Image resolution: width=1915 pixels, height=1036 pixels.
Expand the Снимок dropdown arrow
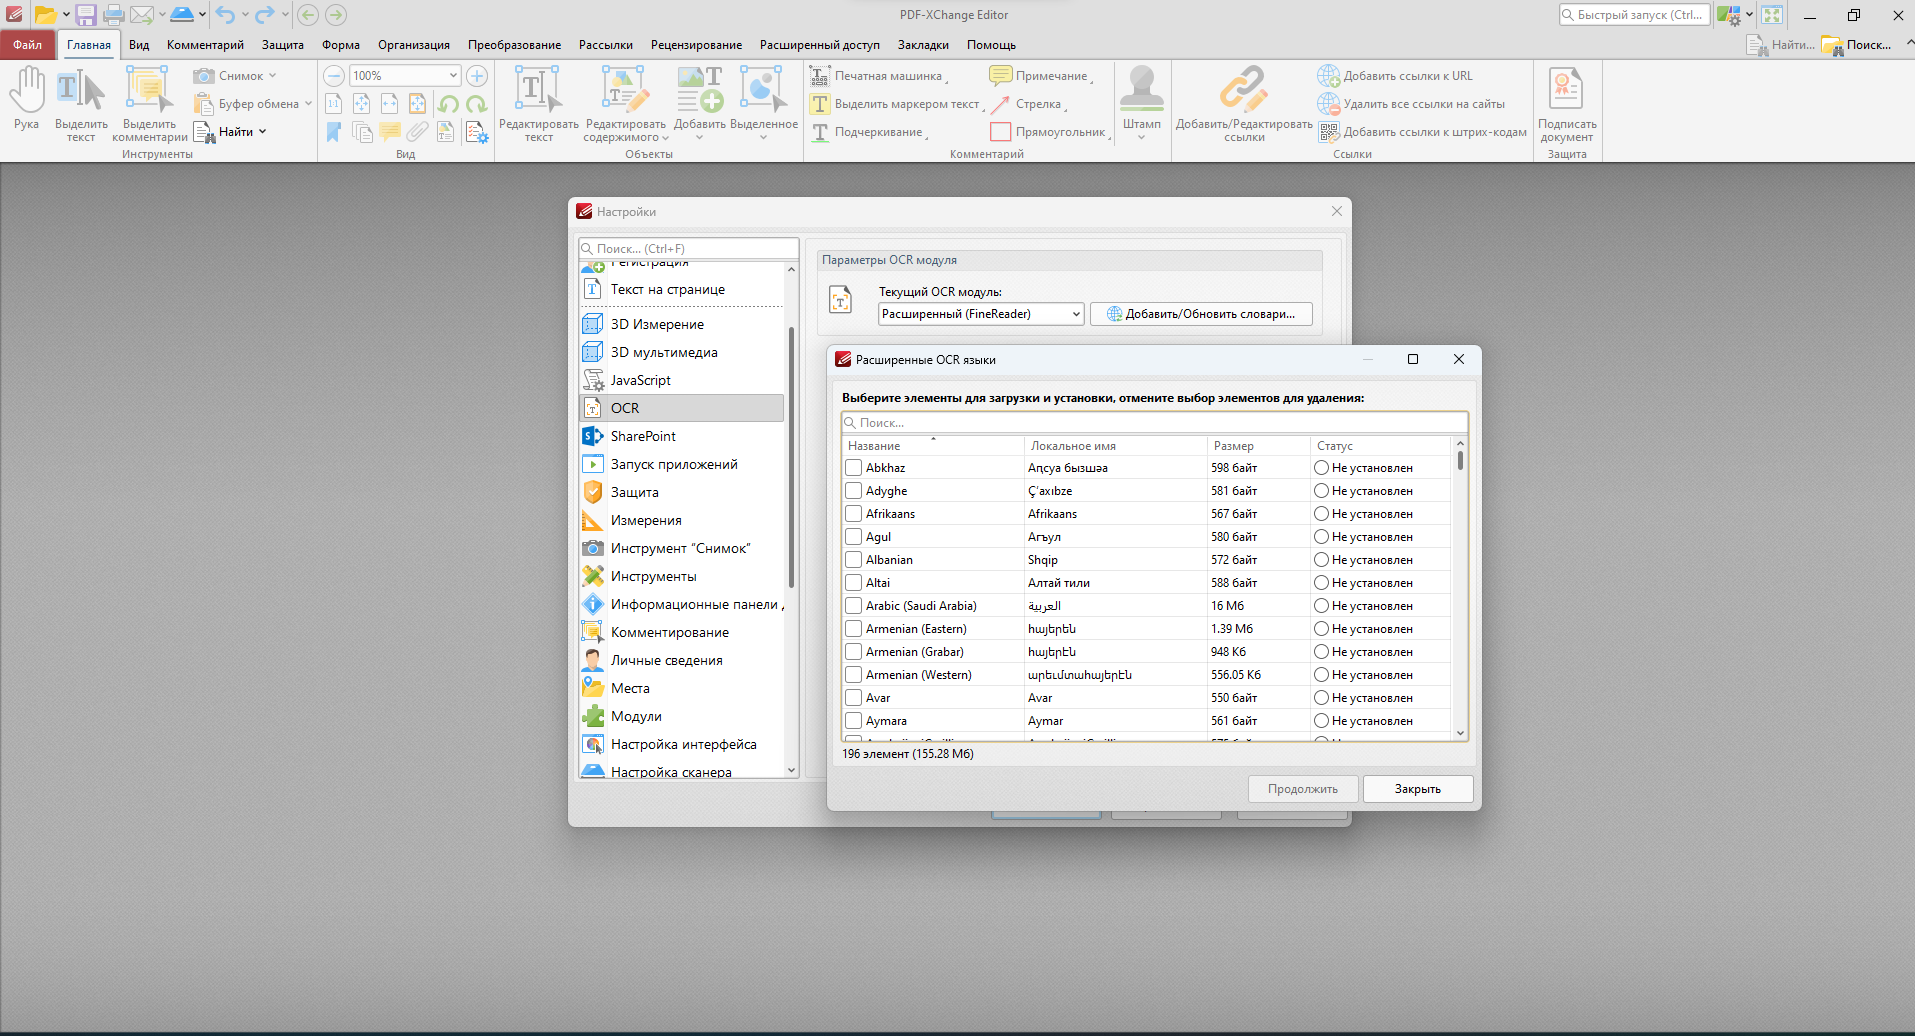[272, 76]
